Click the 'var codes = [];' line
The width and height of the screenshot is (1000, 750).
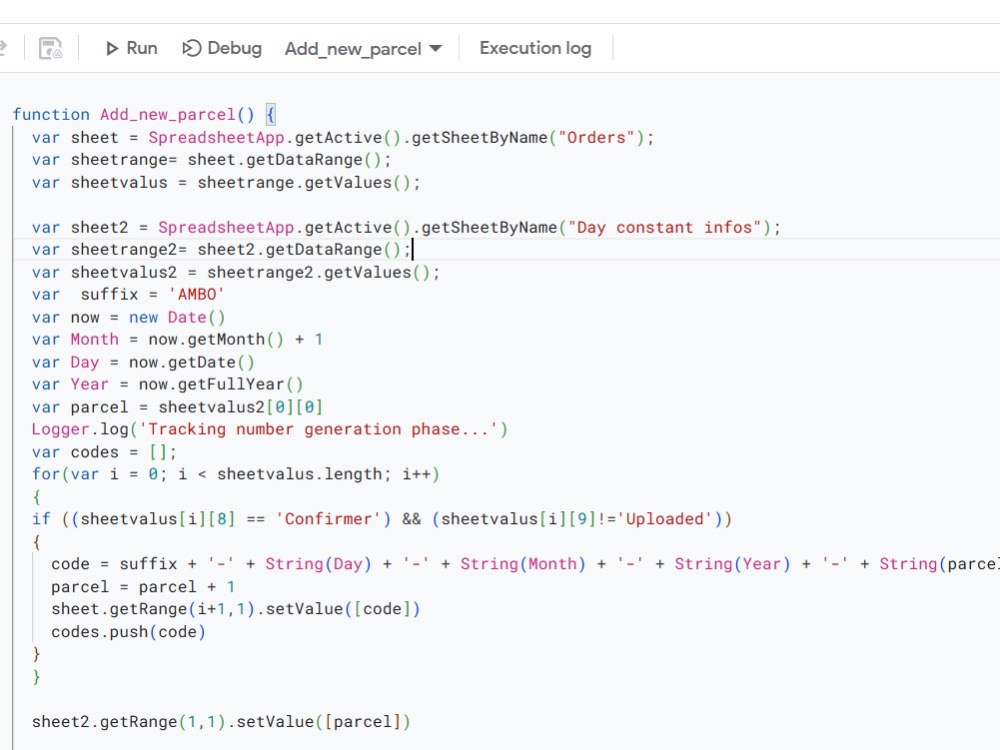coord(105,452)
